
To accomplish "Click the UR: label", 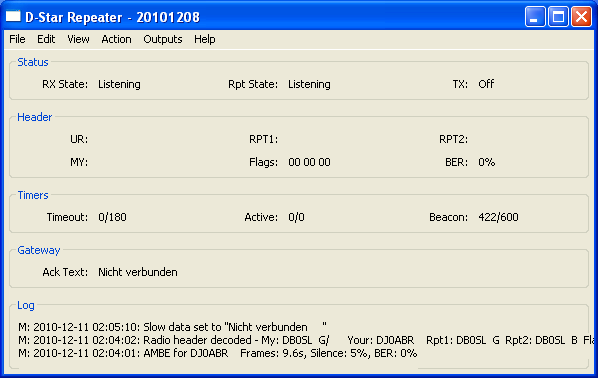I will (79, 139).
